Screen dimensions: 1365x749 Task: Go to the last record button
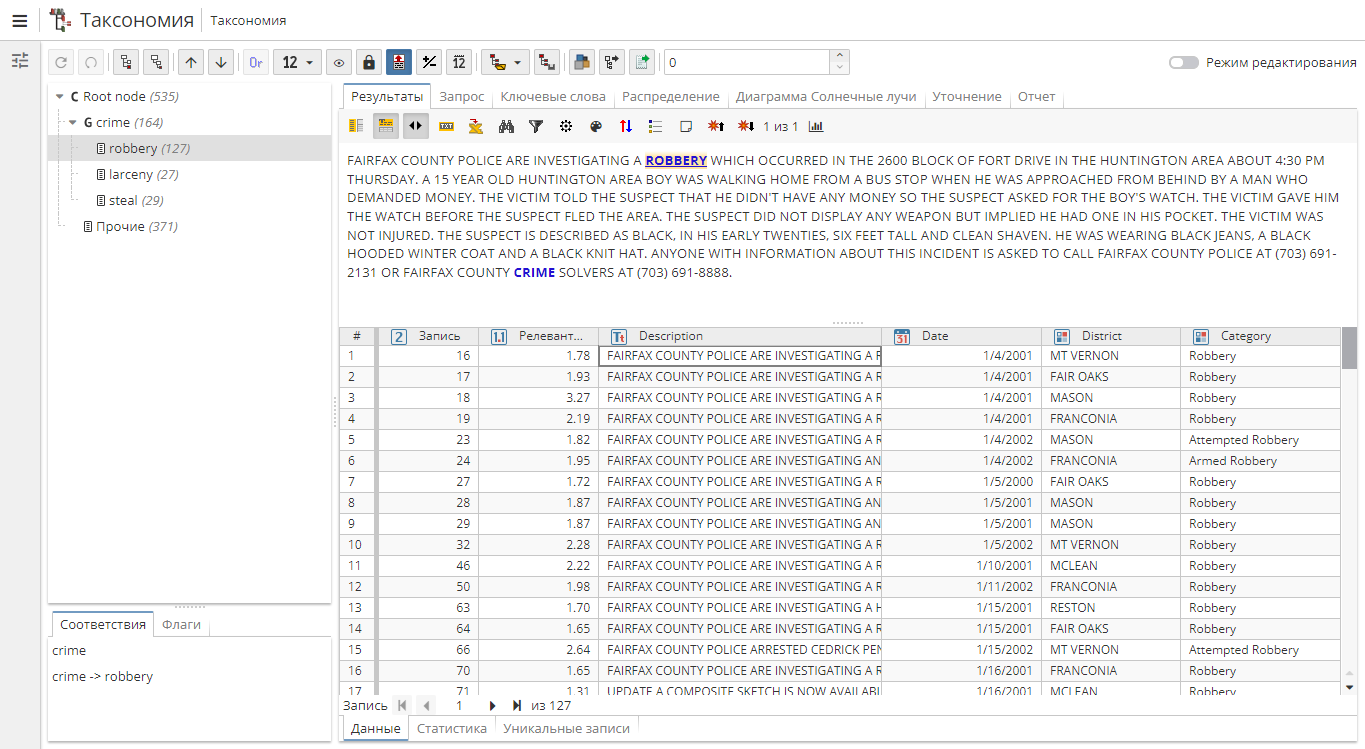tap(517, 705)
